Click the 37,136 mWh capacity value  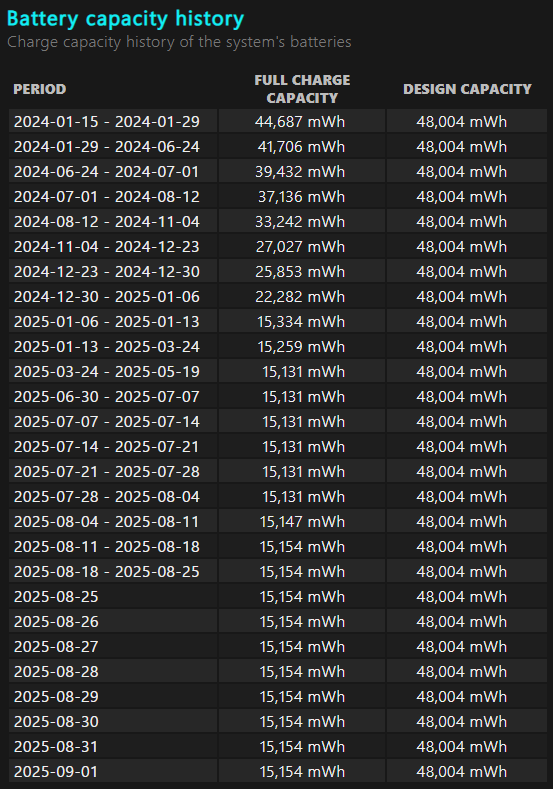(301, 197)
